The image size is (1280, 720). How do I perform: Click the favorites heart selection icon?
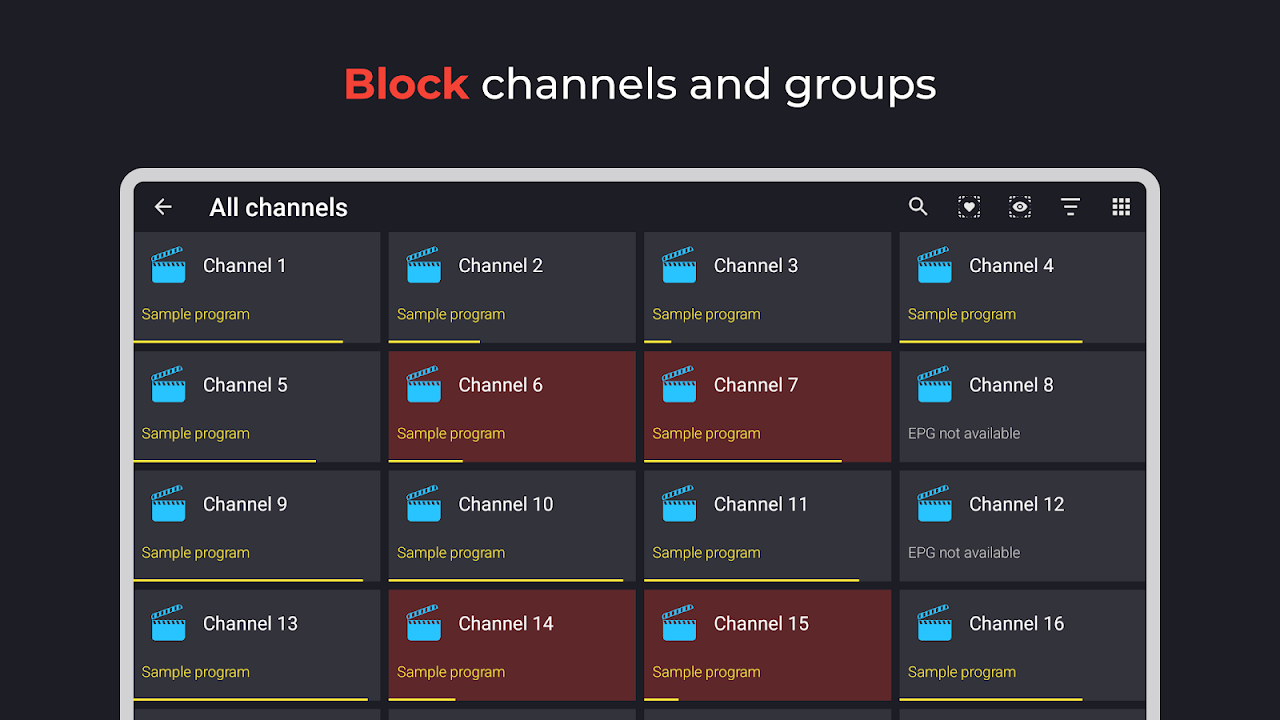(969, 207)
